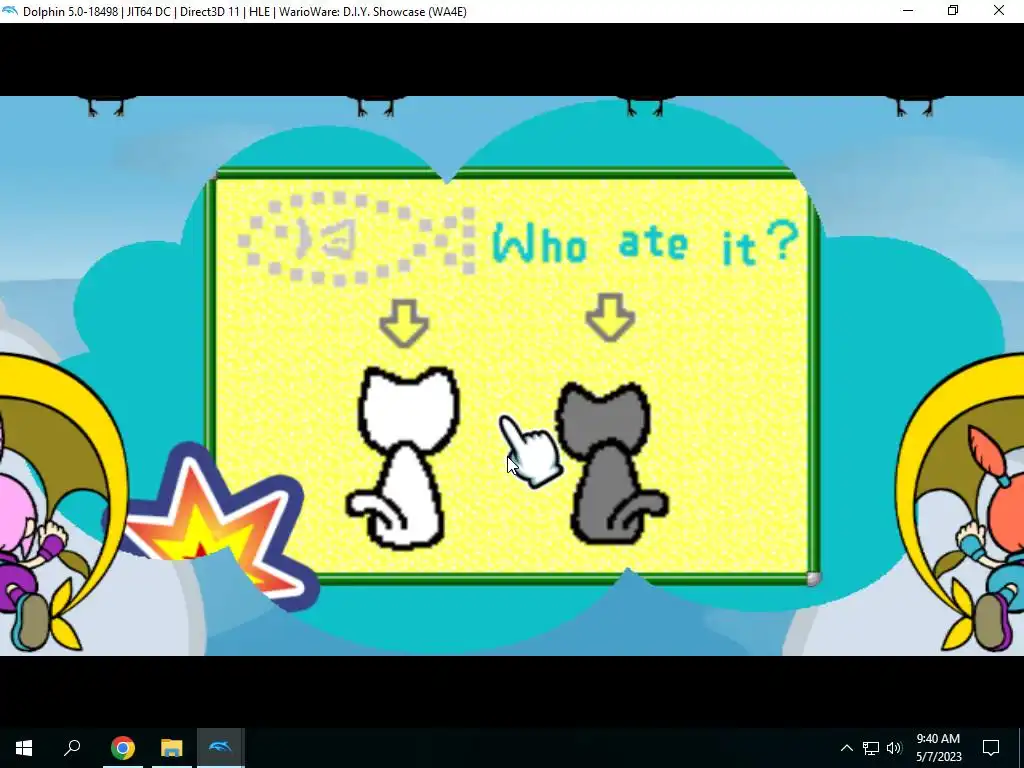Click the Dolphin logo in the title bar
The height and width of the screenshot is (768, 1024).
(10, 11)
